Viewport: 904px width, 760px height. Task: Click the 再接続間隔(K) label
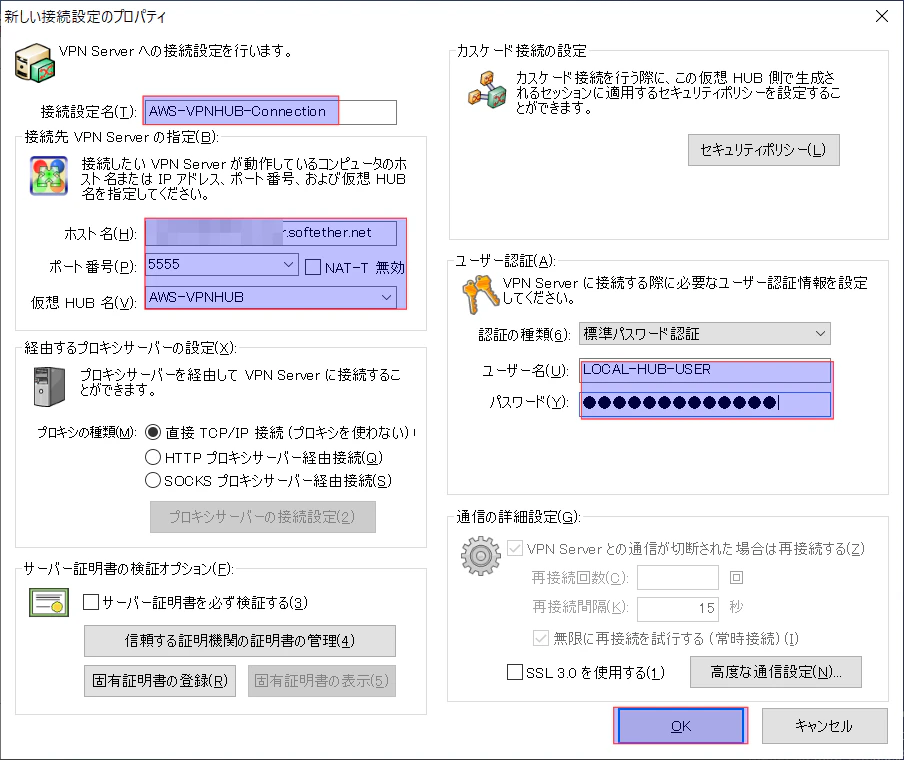point(579,607)
